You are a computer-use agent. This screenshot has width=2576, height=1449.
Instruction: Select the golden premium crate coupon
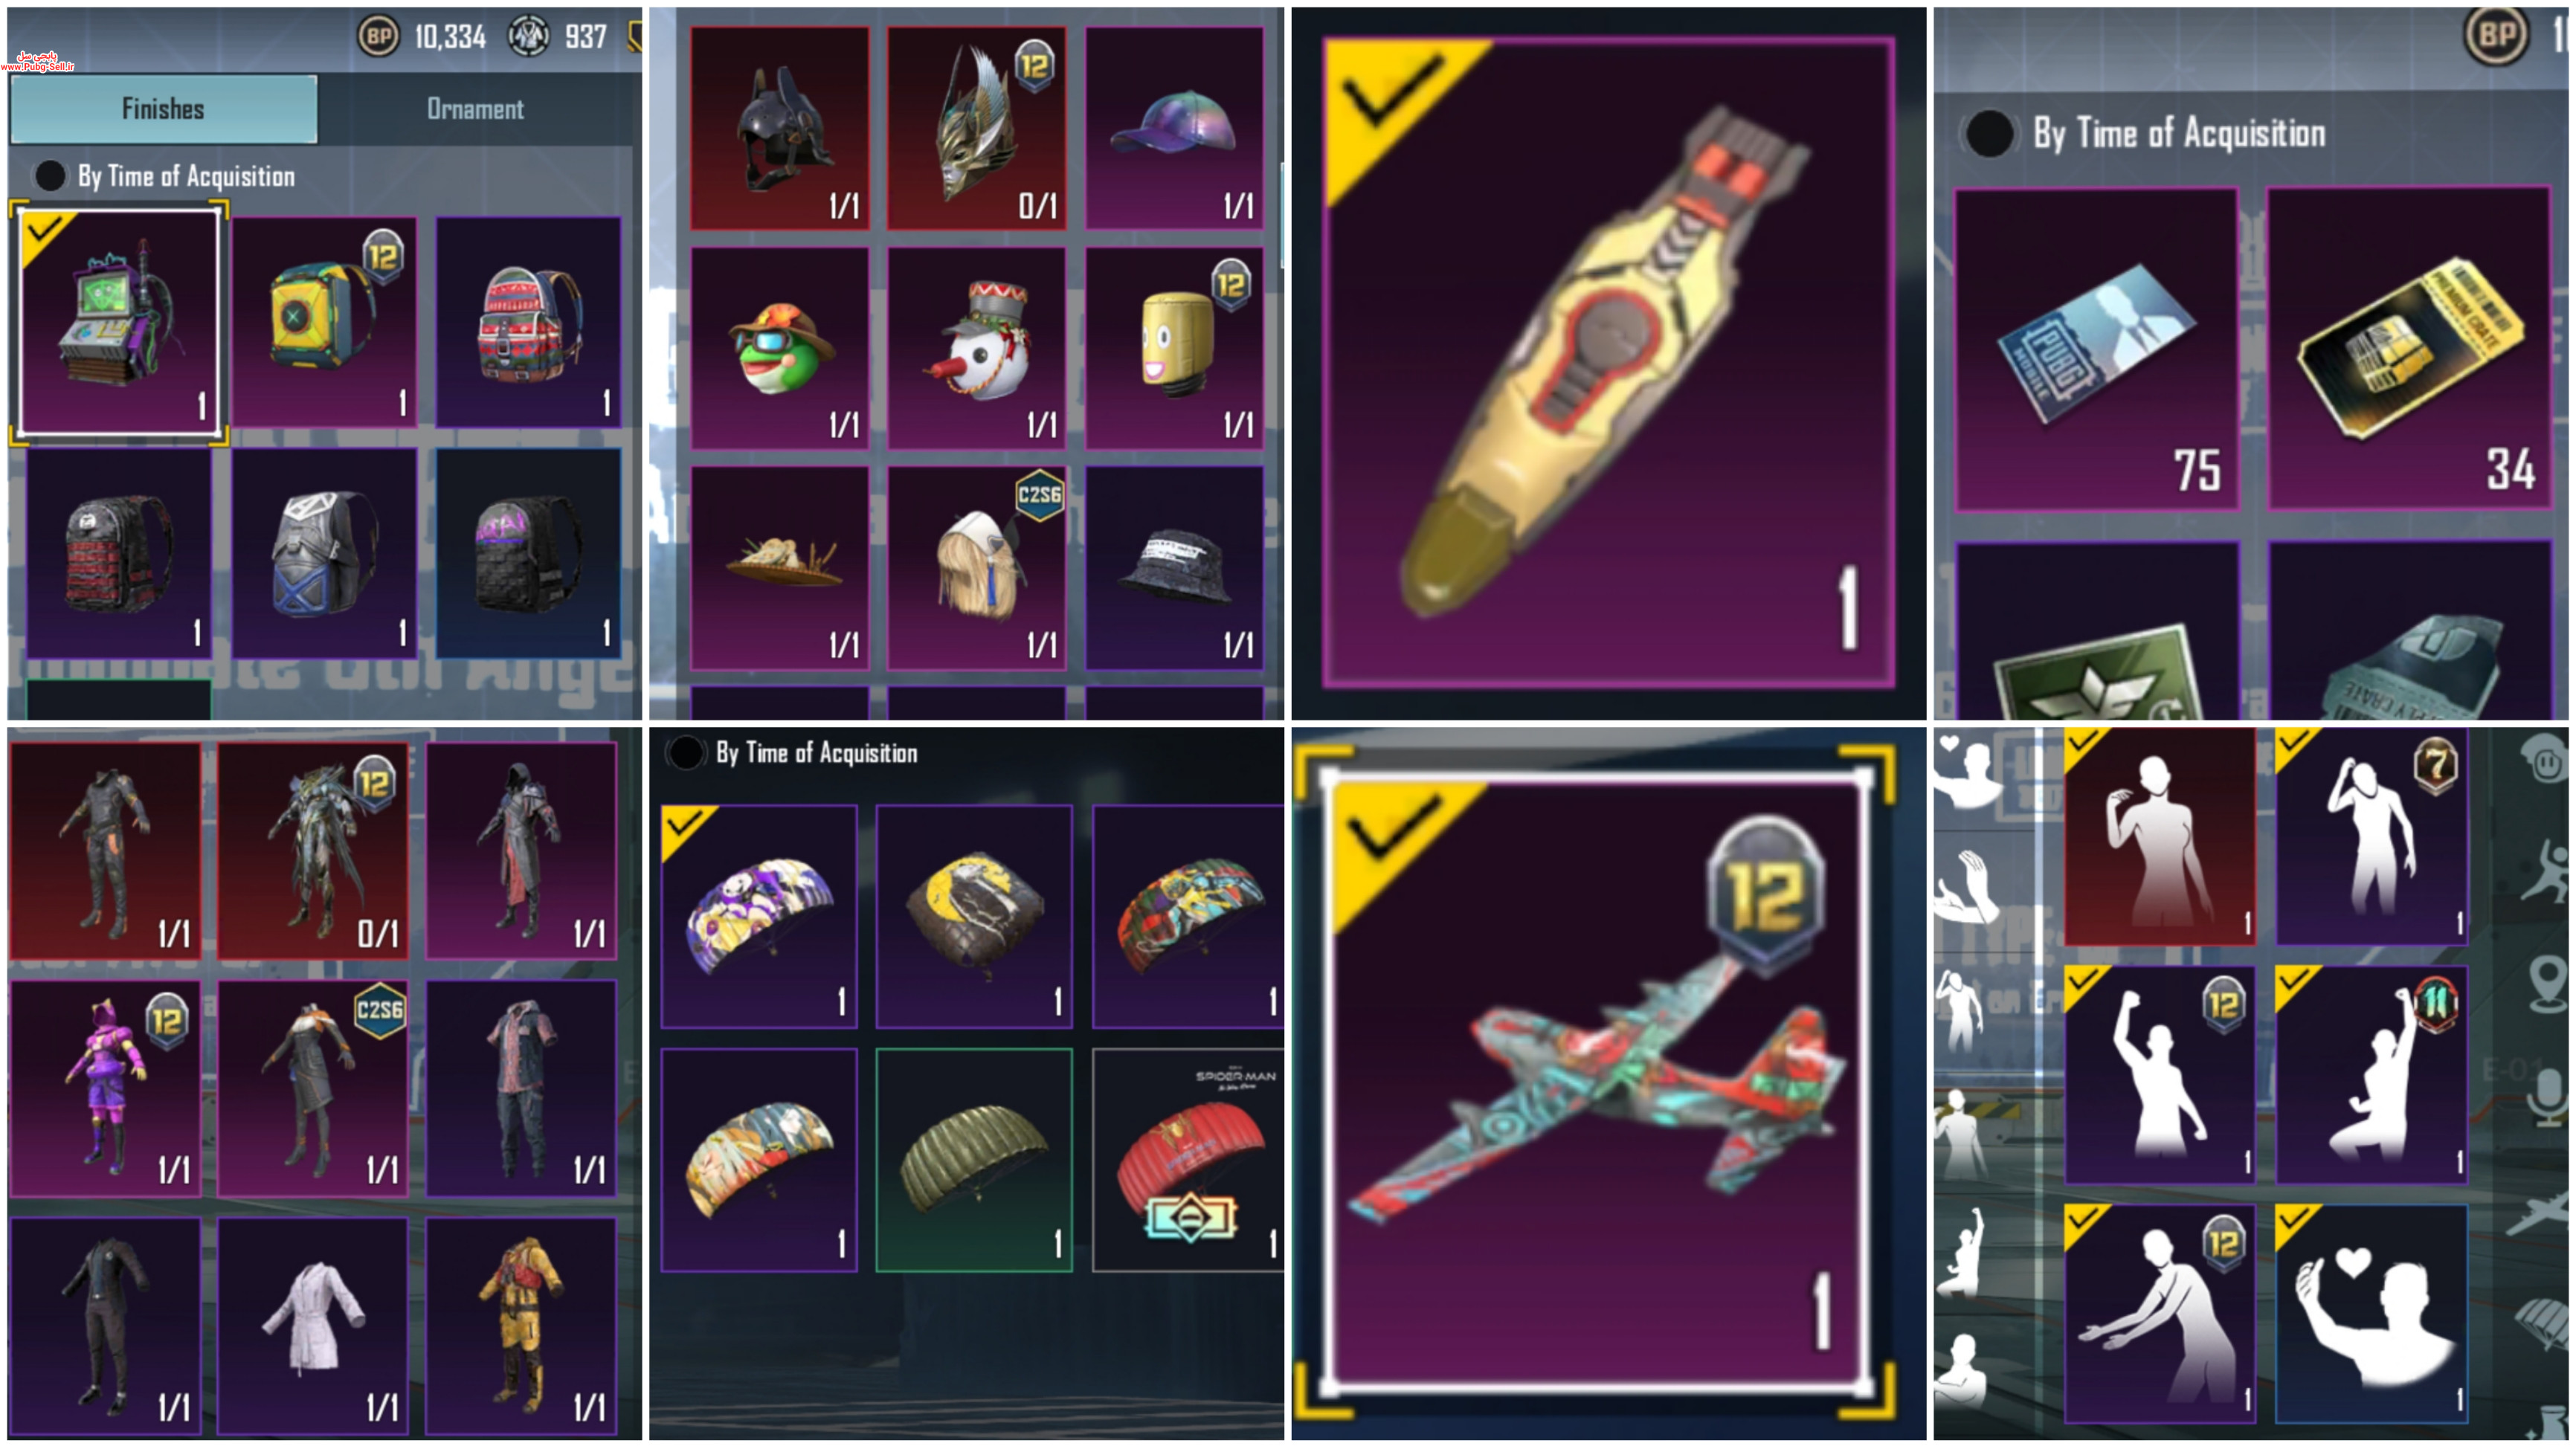[x=2409, y=348]
